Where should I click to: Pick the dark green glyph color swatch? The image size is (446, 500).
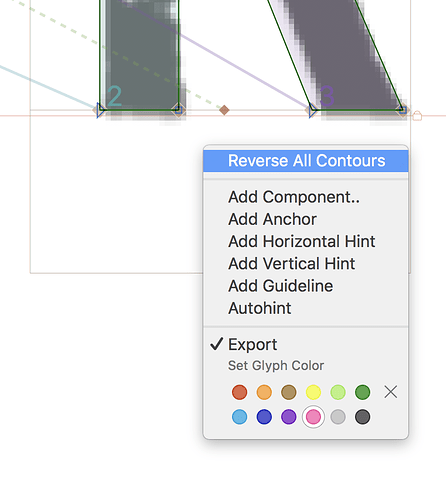click(x=363, y=392)
